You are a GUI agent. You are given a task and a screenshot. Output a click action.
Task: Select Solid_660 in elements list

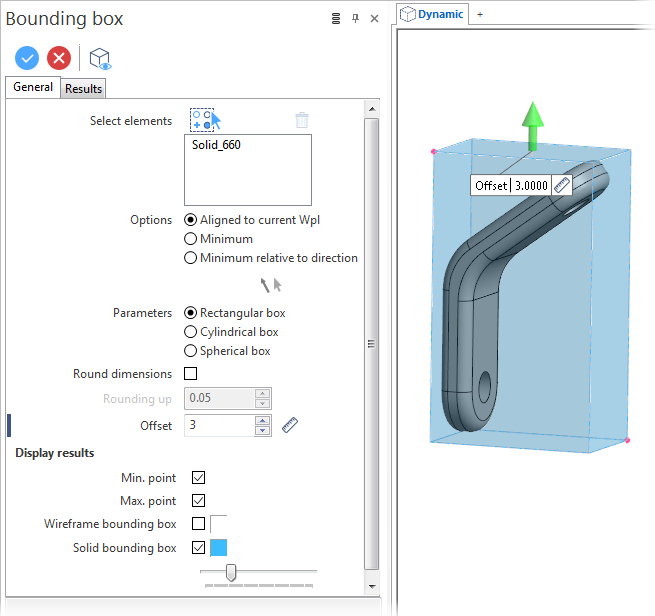tap(216, 145)
